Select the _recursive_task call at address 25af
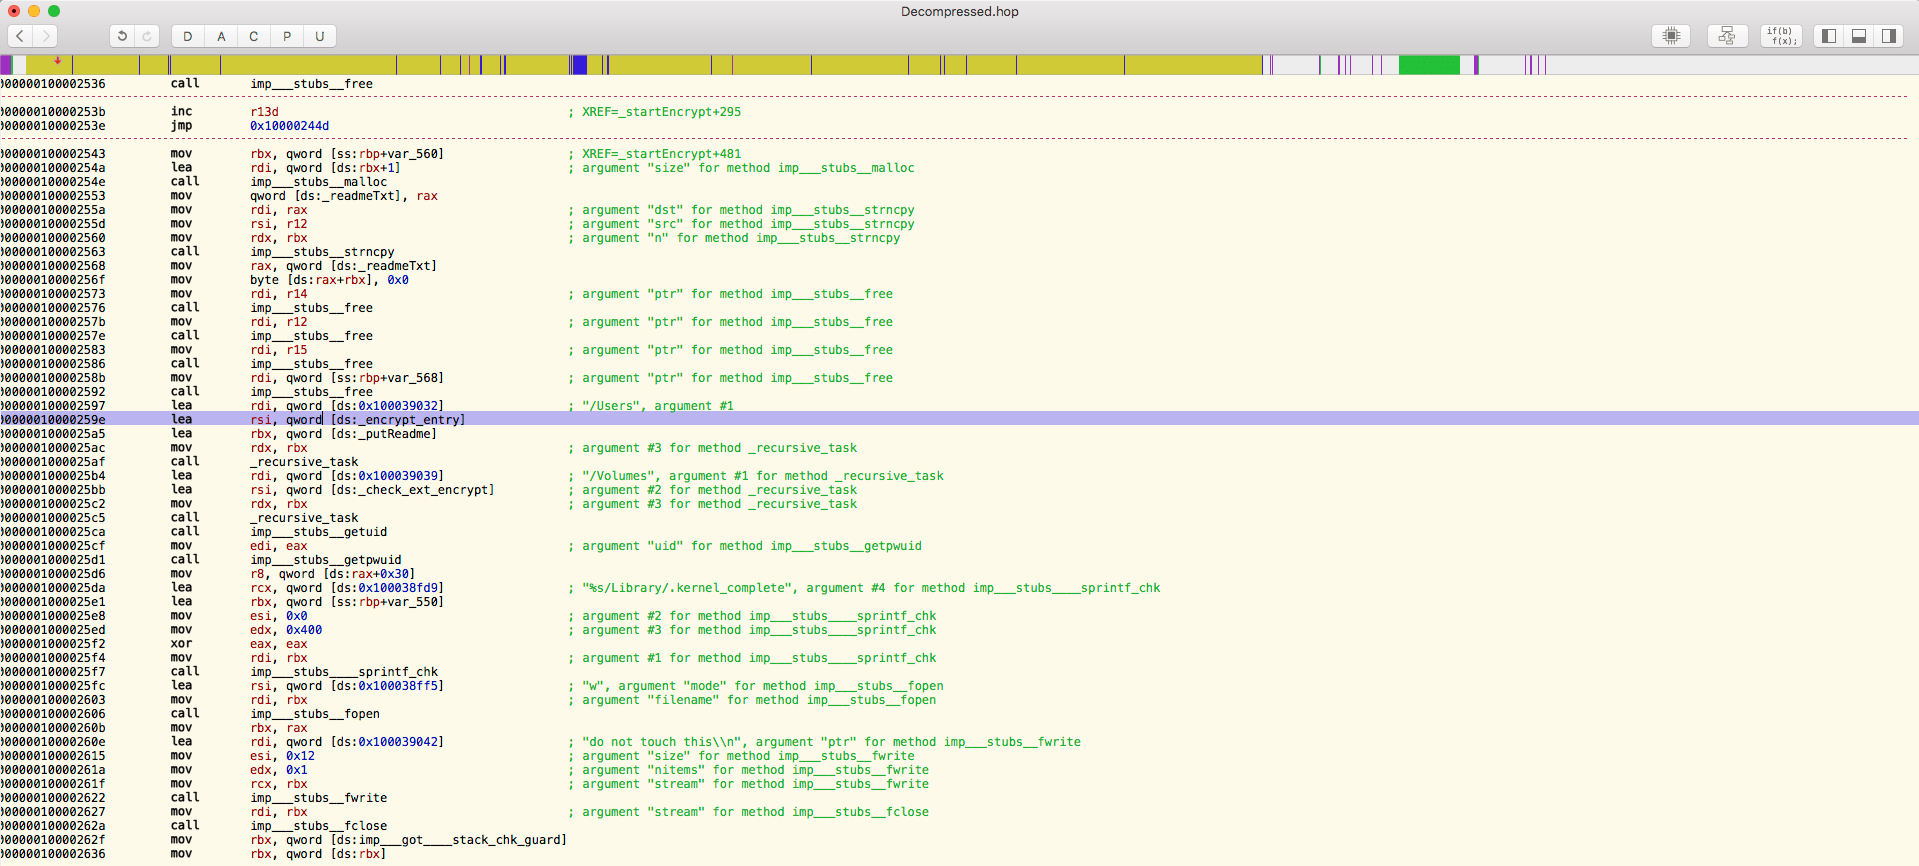This screenshot has width=1919, height=866. (304, 462)
